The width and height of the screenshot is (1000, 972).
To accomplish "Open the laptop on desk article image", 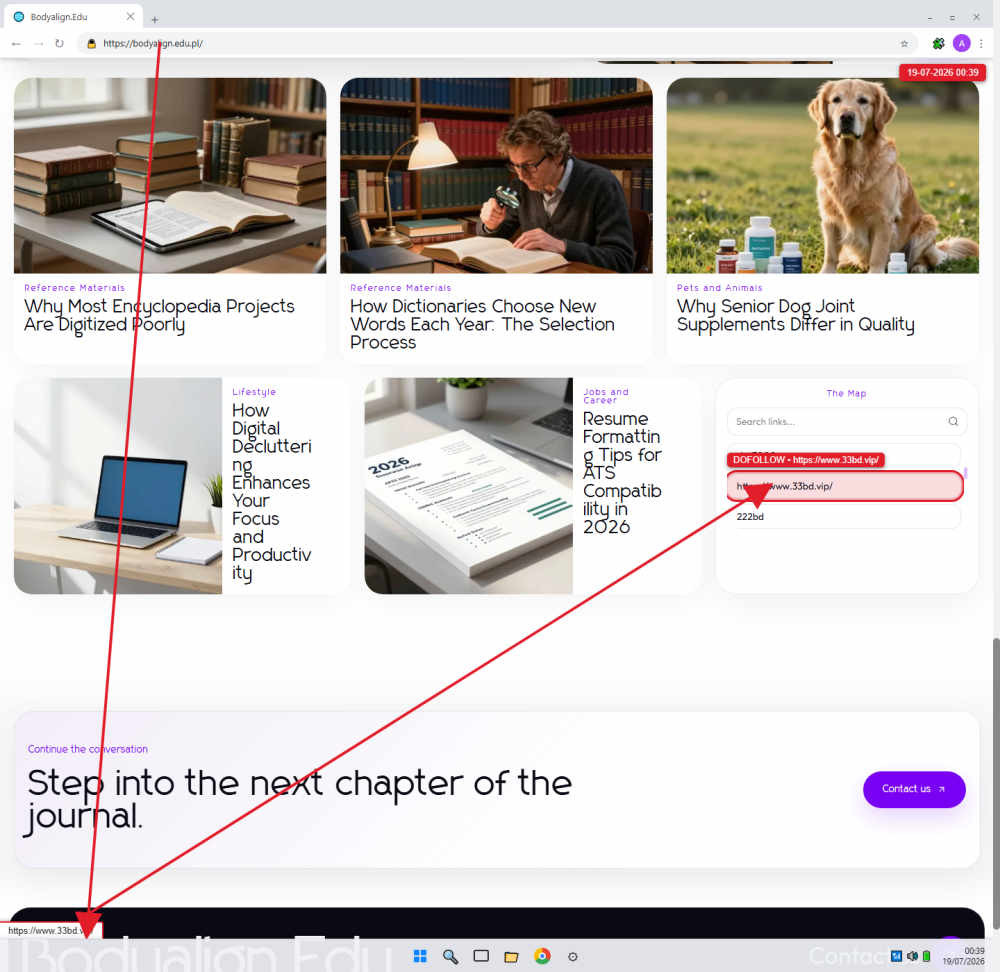I will tap(118, 486).
